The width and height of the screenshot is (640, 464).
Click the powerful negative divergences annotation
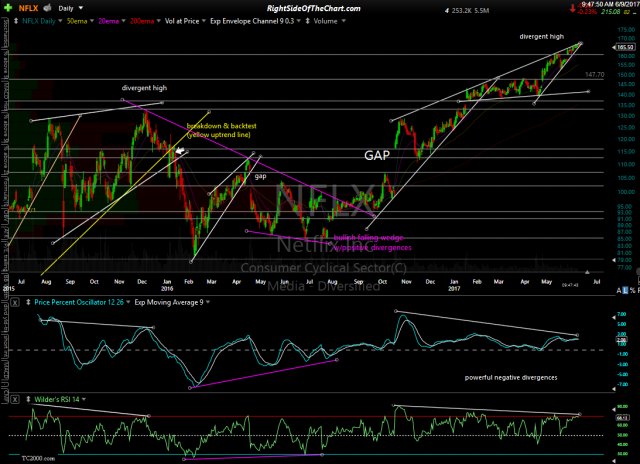[x=511, y=378]
